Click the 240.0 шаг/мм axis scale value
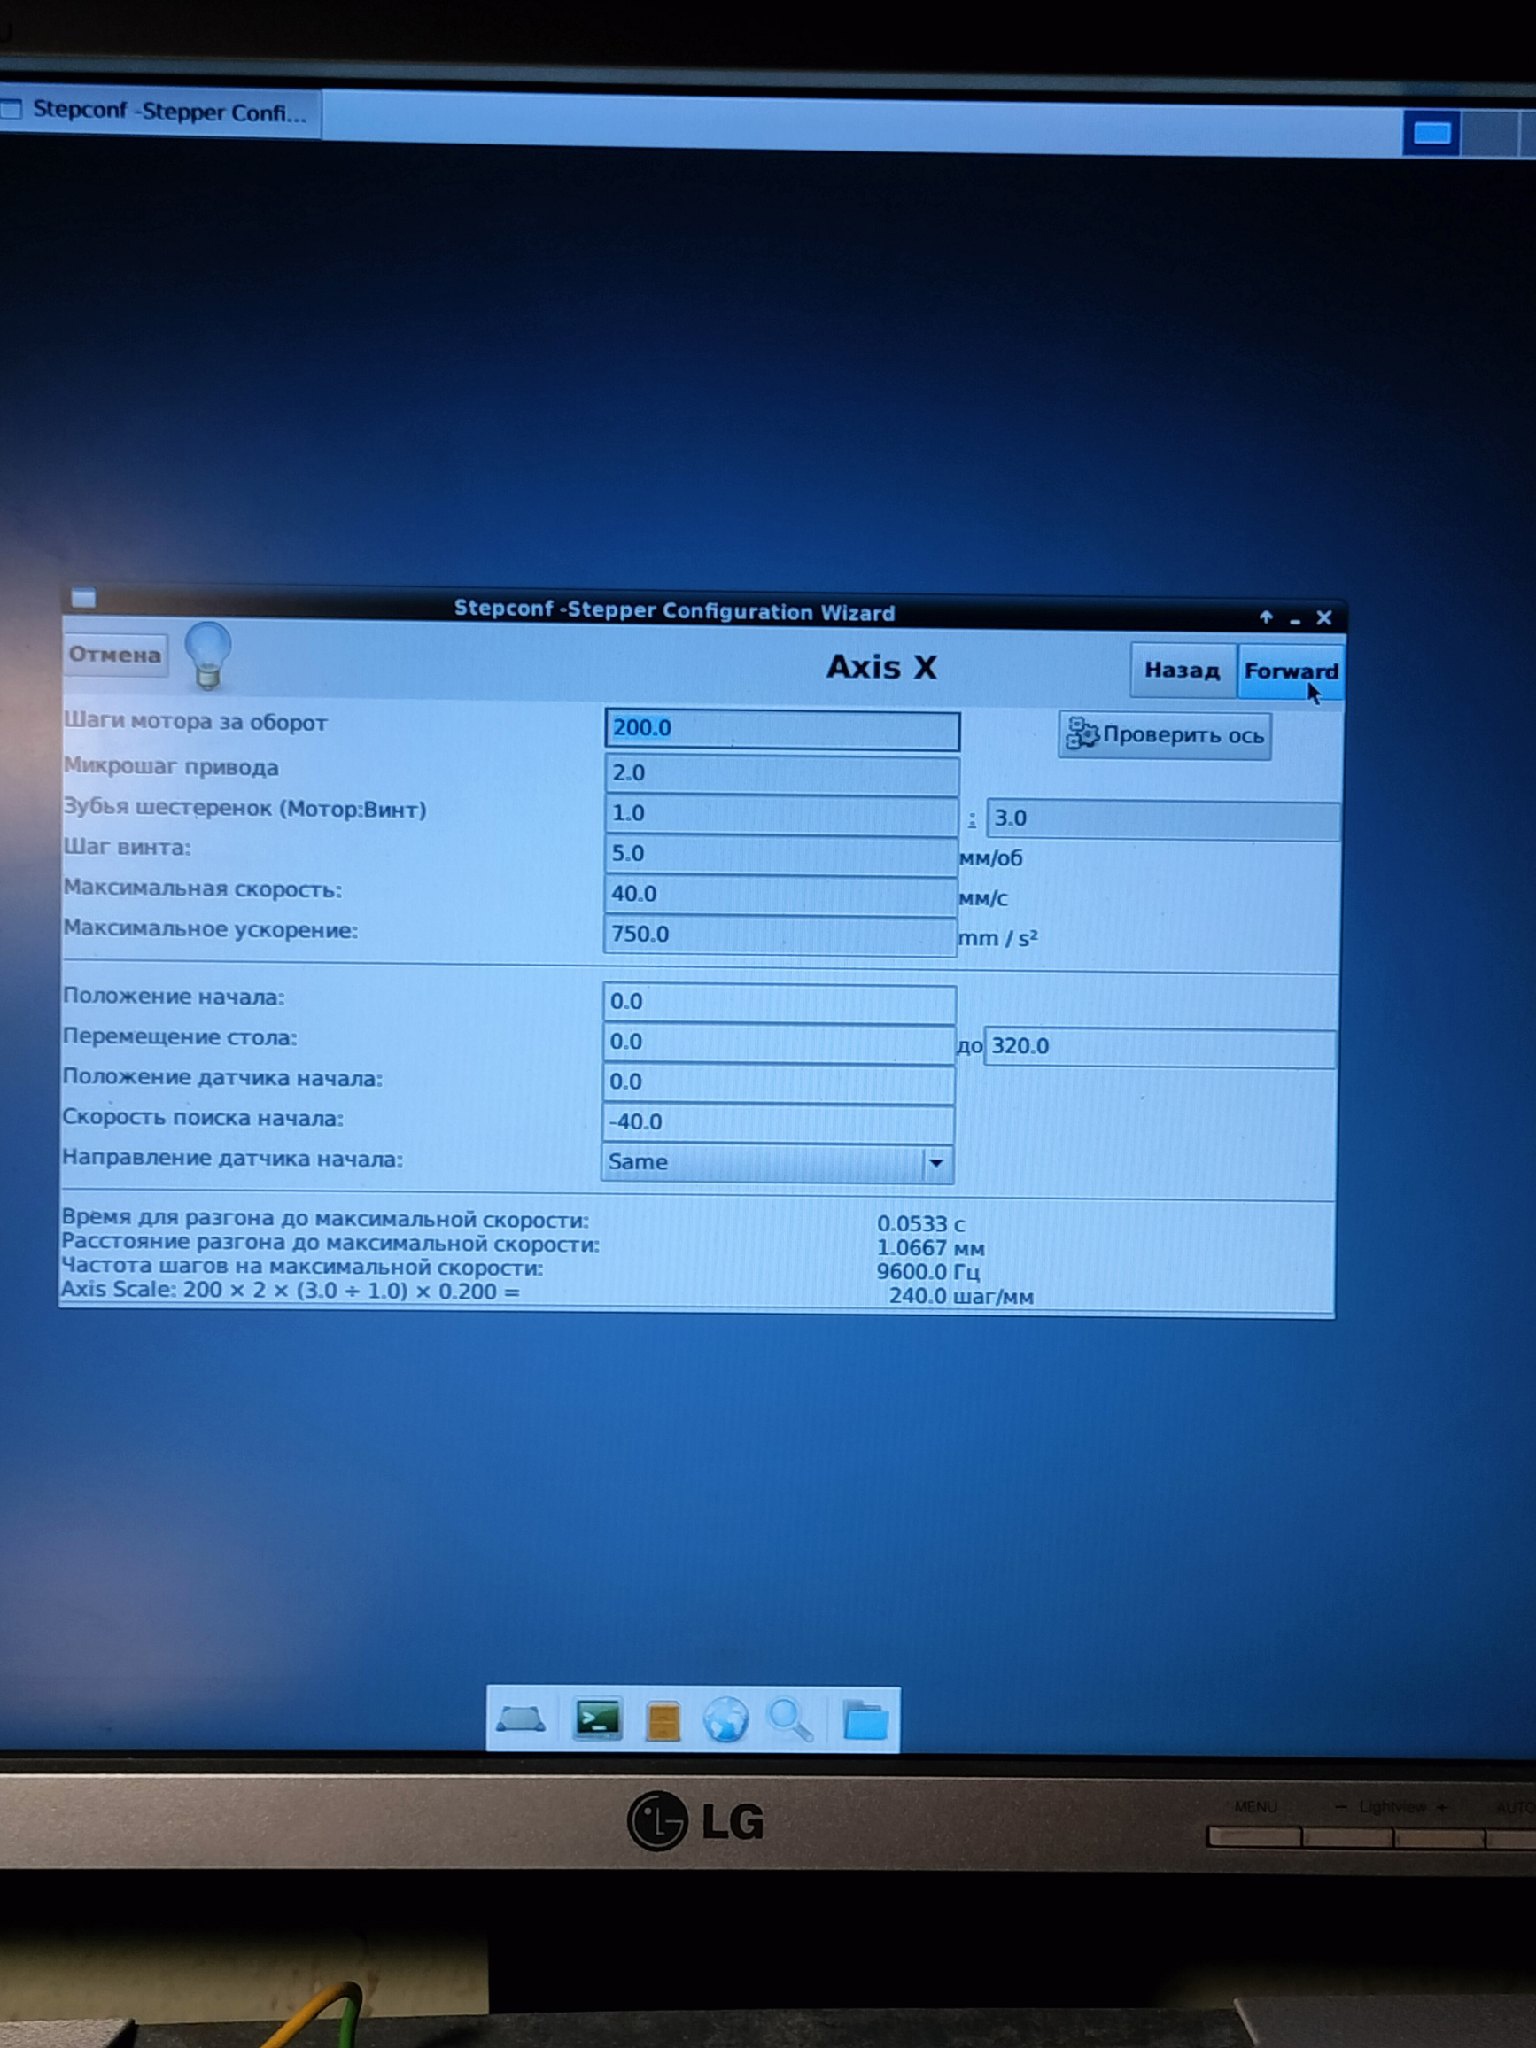 click(x=961, y=1297)
